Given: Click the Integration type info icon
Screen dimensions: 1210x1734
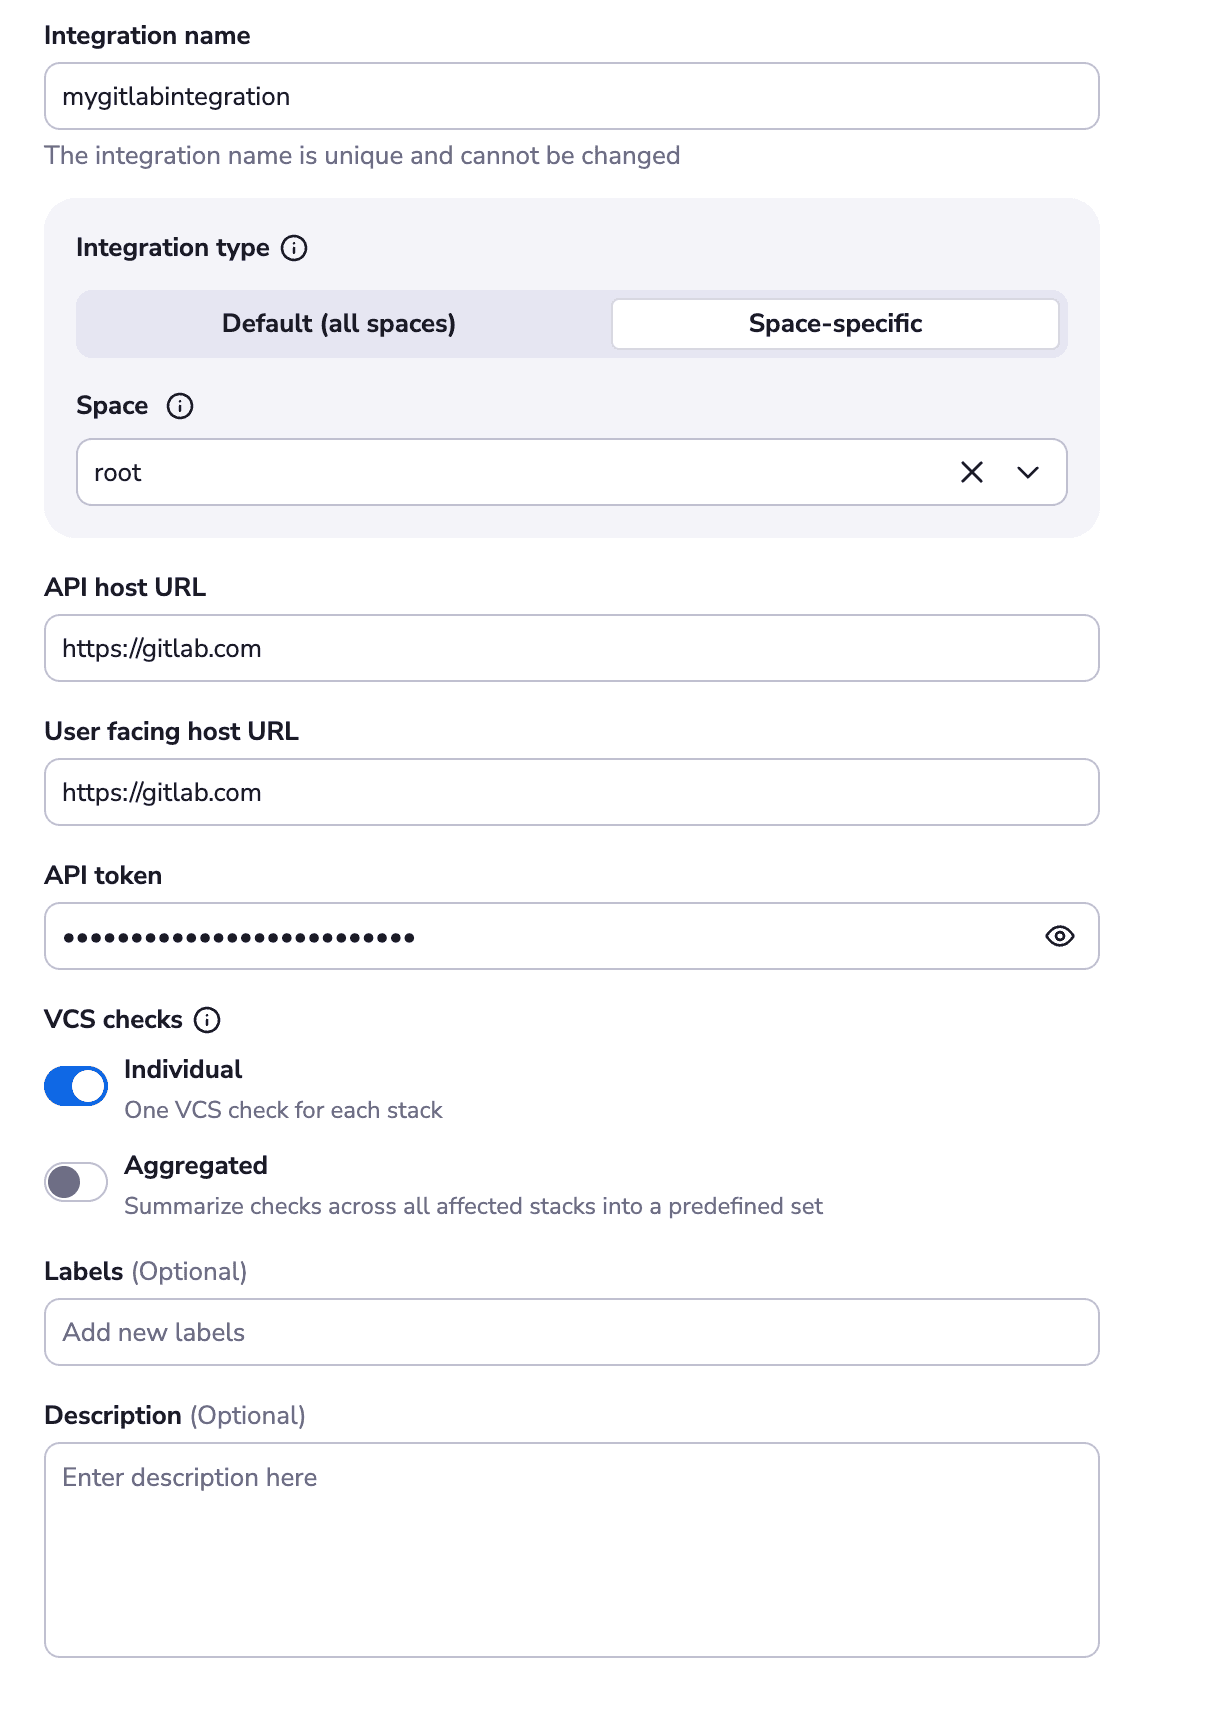Looking at the screenshot, I should (x=294, y=248).
